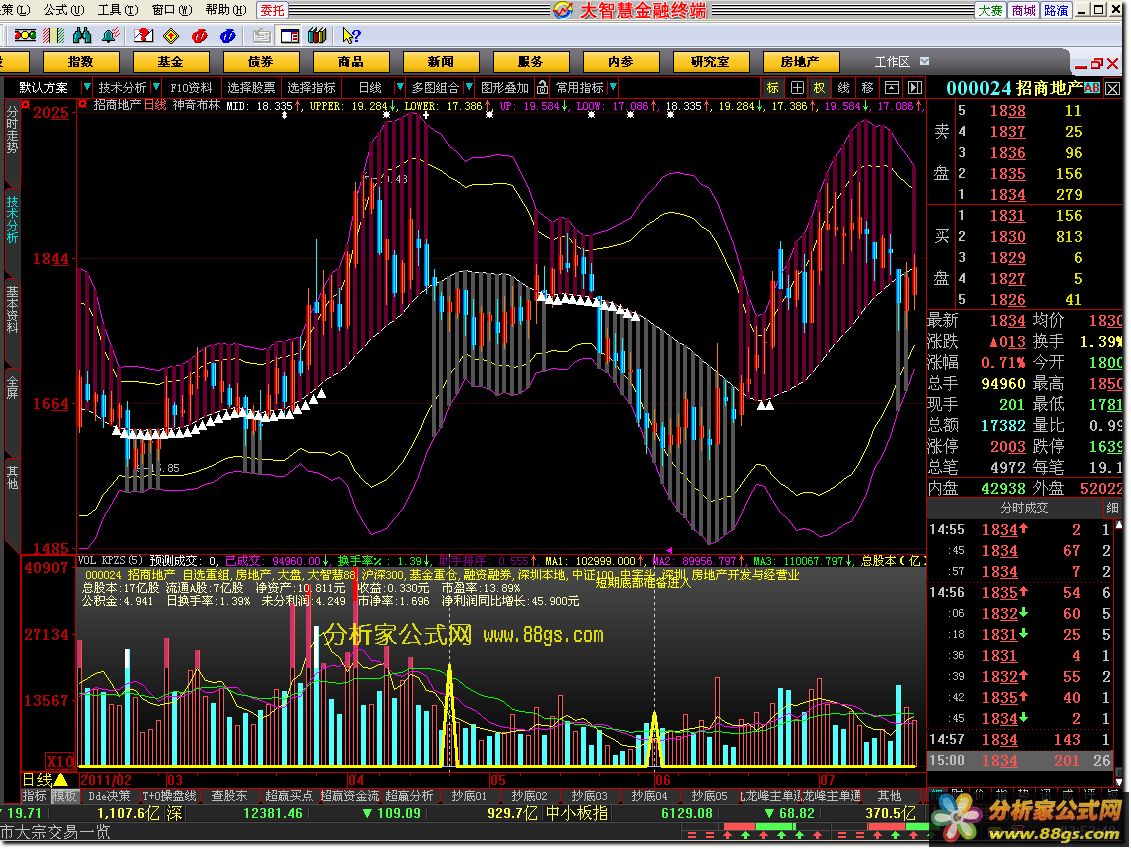The height and width of the screenshot is (849, 1131).
Task: Click the 全屏 fullscreen side tab
Action: 12,387
